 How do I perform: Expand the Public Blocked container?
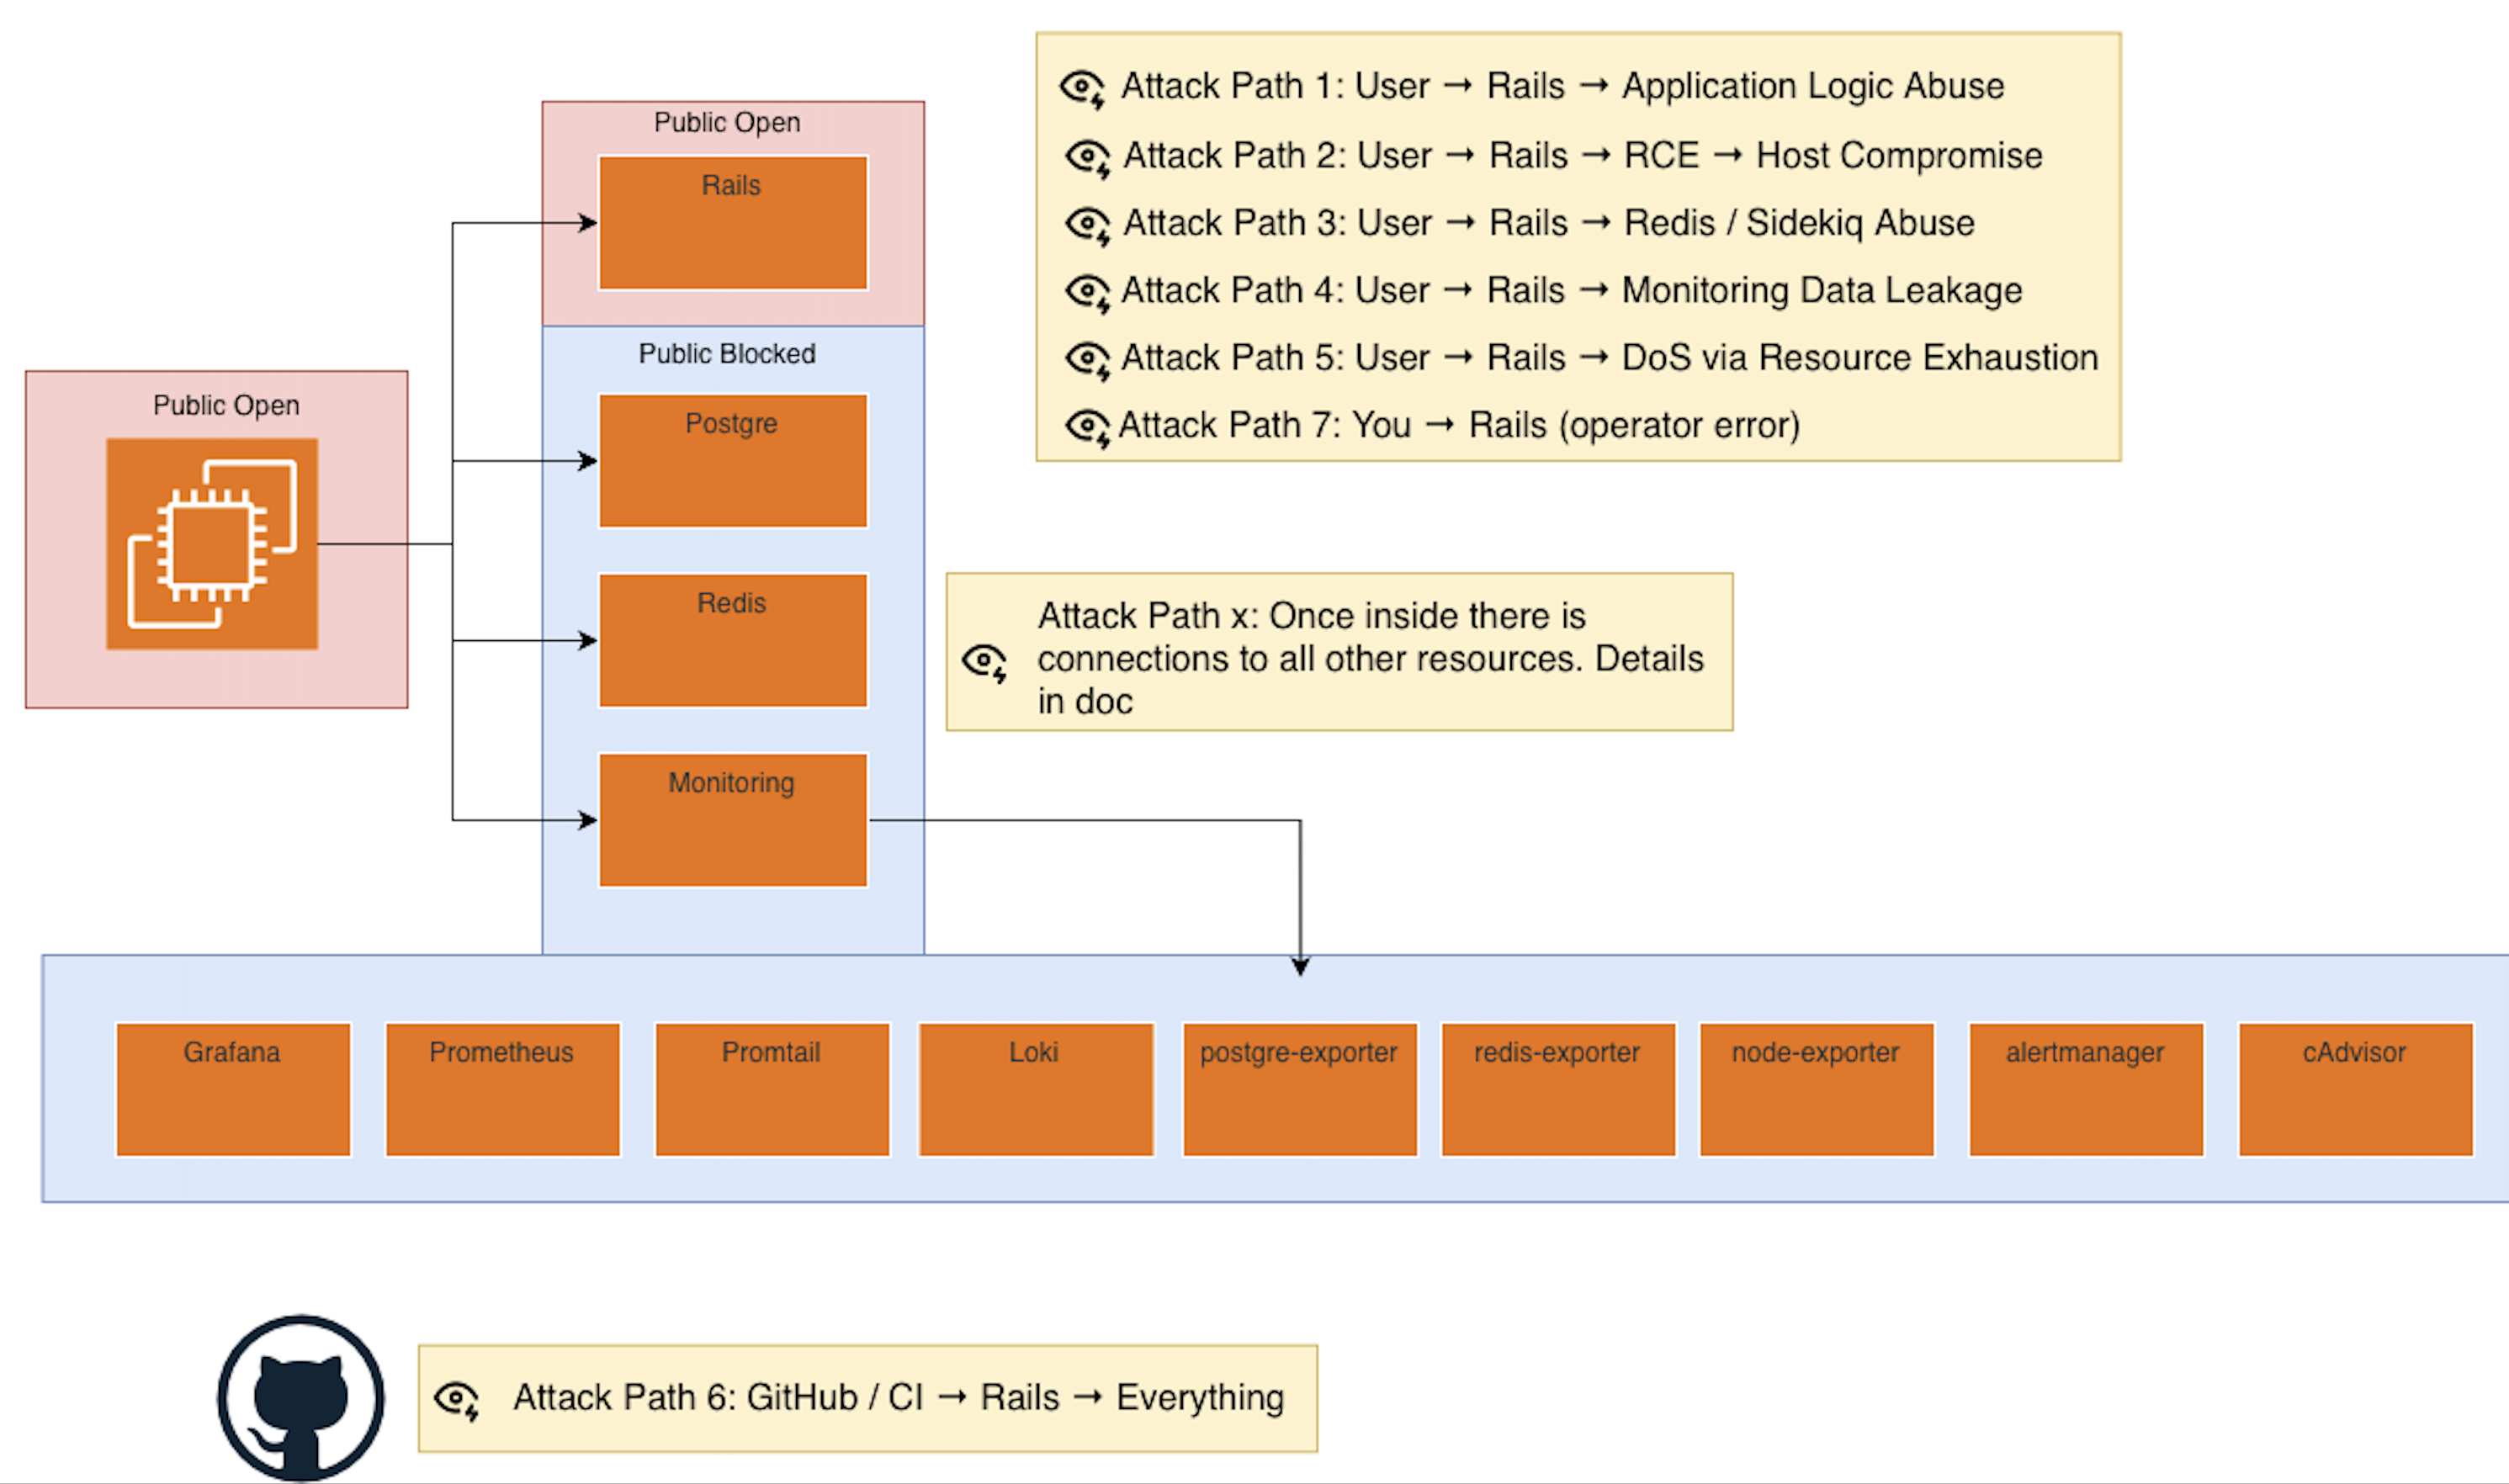[728, 353]
